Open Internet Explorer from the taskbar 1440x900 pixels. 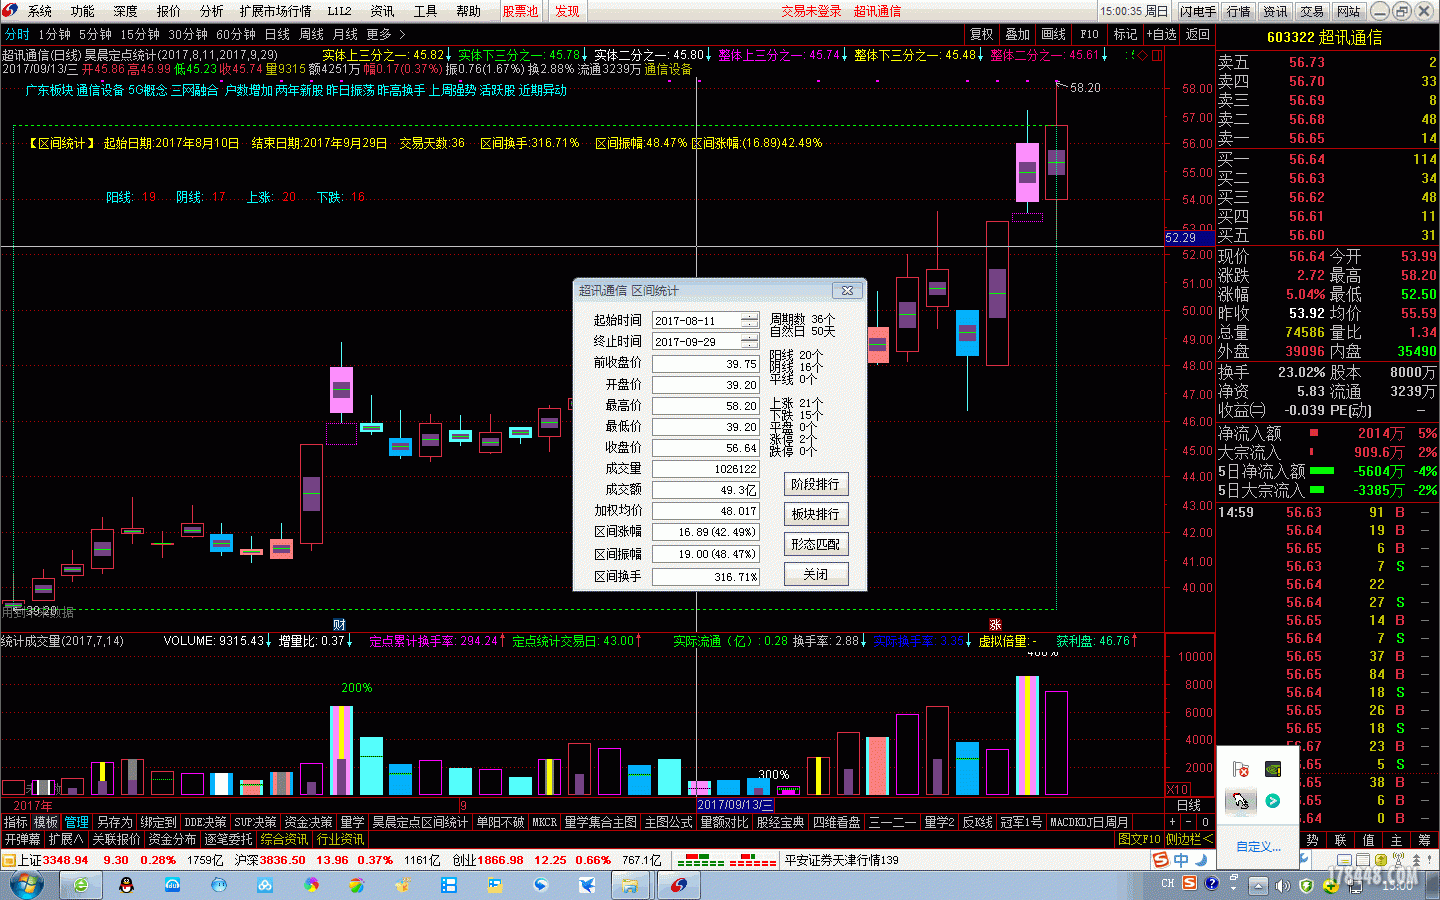coord(80,885)
